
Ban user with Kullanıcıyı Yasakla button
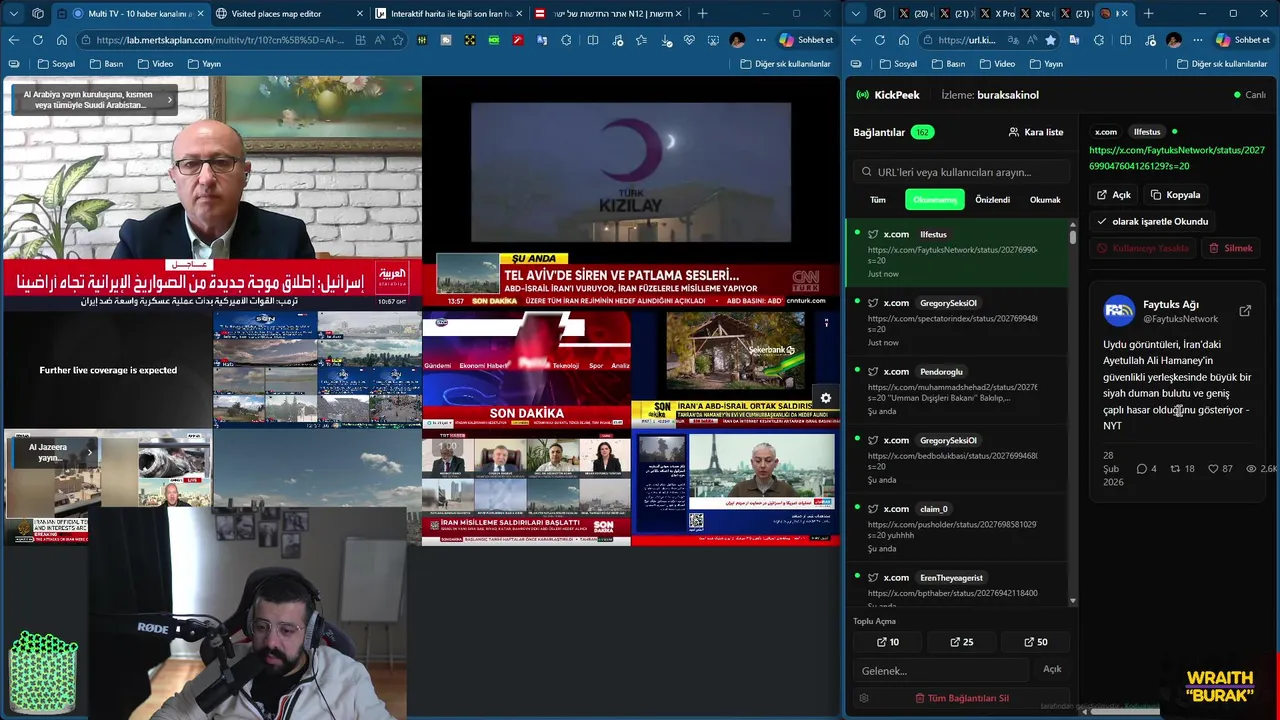point(1142,248)
